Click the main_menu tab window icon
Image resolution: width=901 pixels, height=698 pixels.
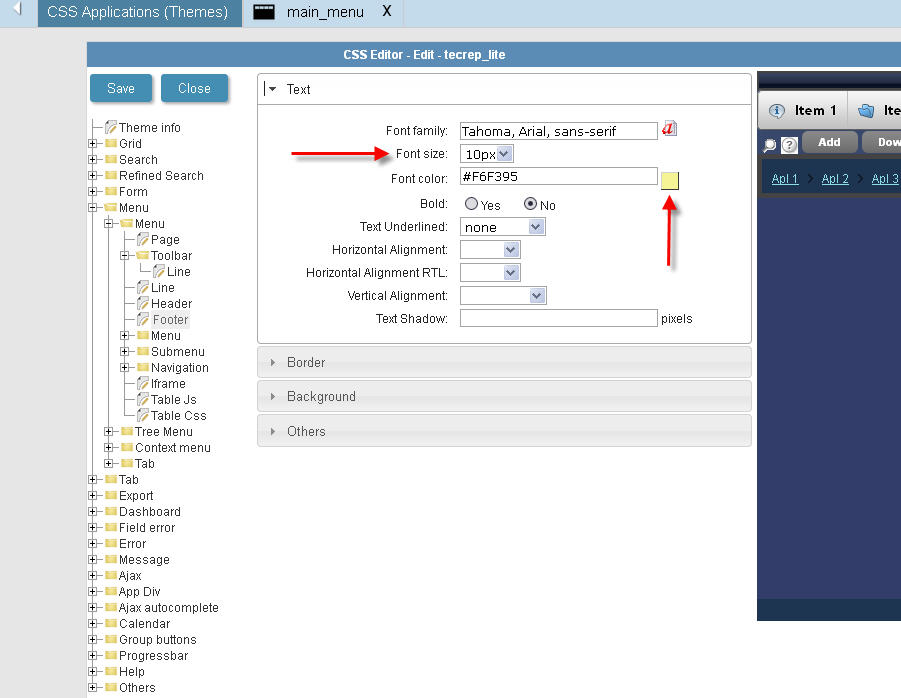pyautogui.click(x=264, y=12)
